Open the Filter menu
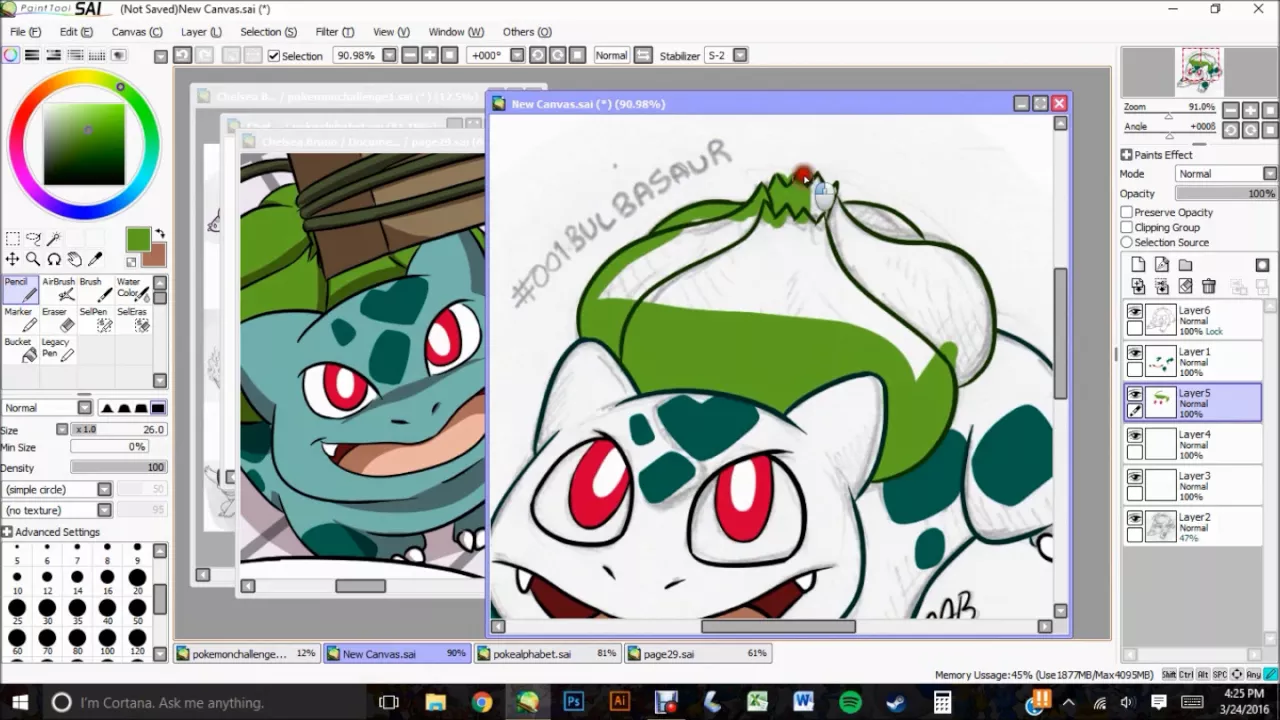 (334, 32)
